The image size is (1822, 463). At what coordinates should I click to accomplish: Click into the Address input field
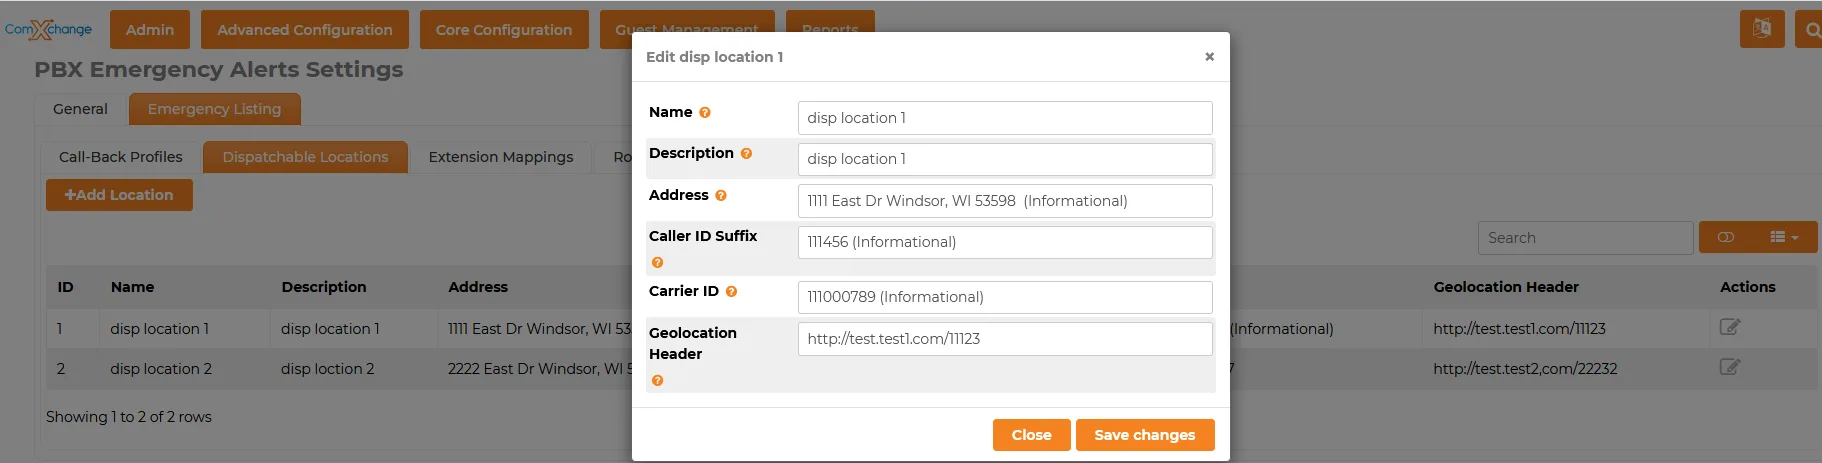click(1005, 201)
